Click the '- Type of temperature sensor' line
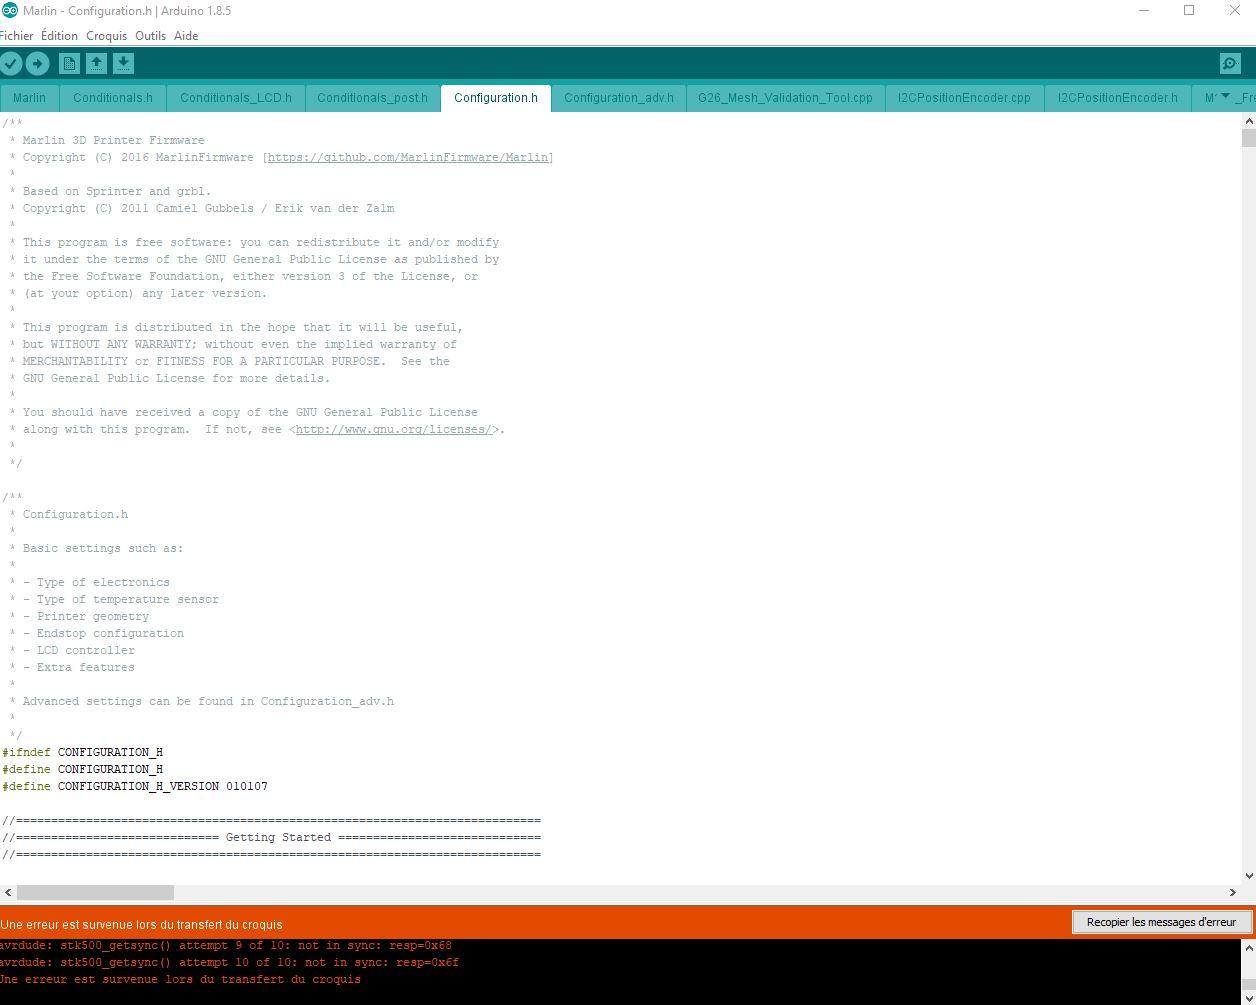 click(x=114, y=599)
